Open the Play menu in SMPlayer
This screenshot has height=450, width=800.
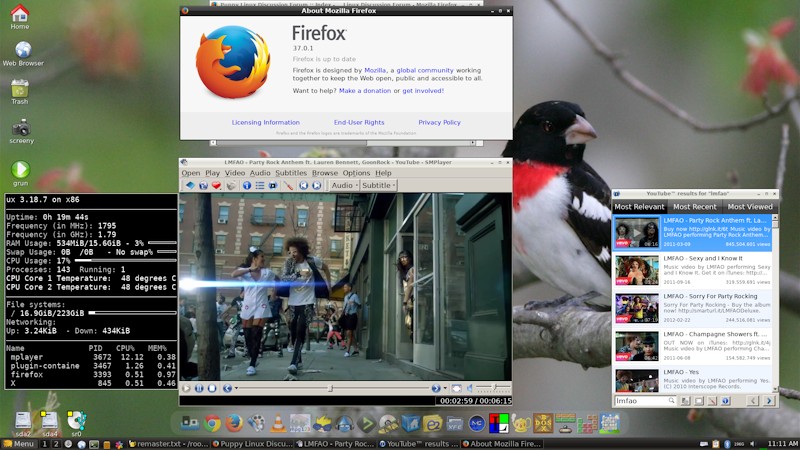pos(212,173)
